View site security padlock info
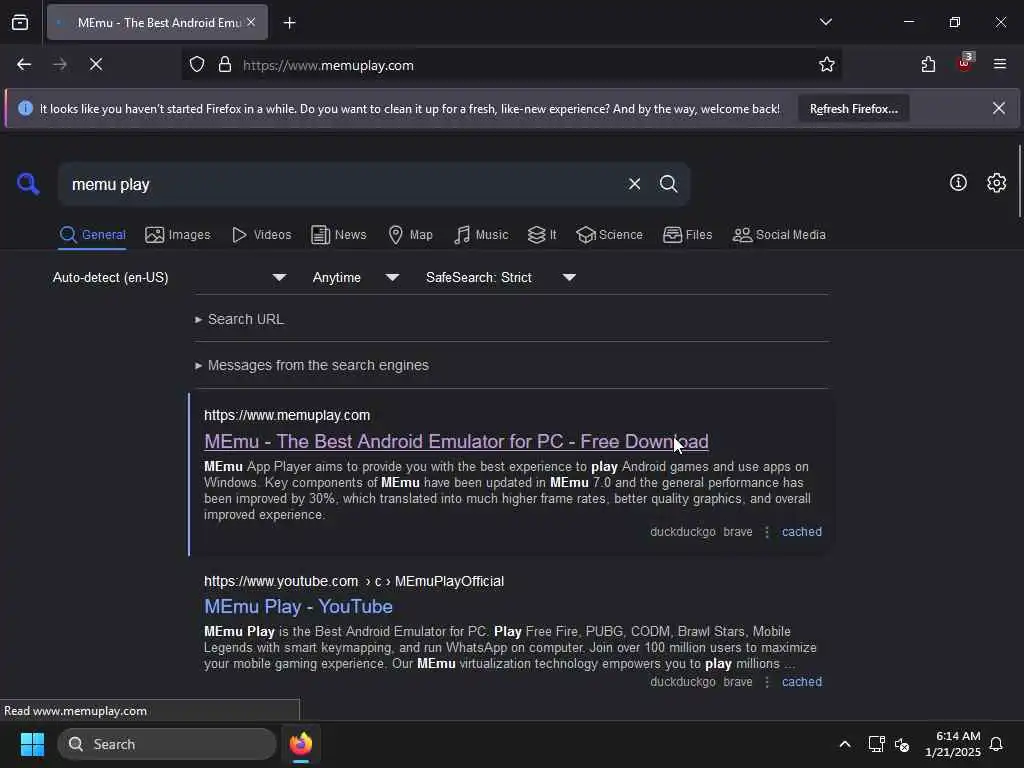The image size is (1024, 768). point(225,65)
